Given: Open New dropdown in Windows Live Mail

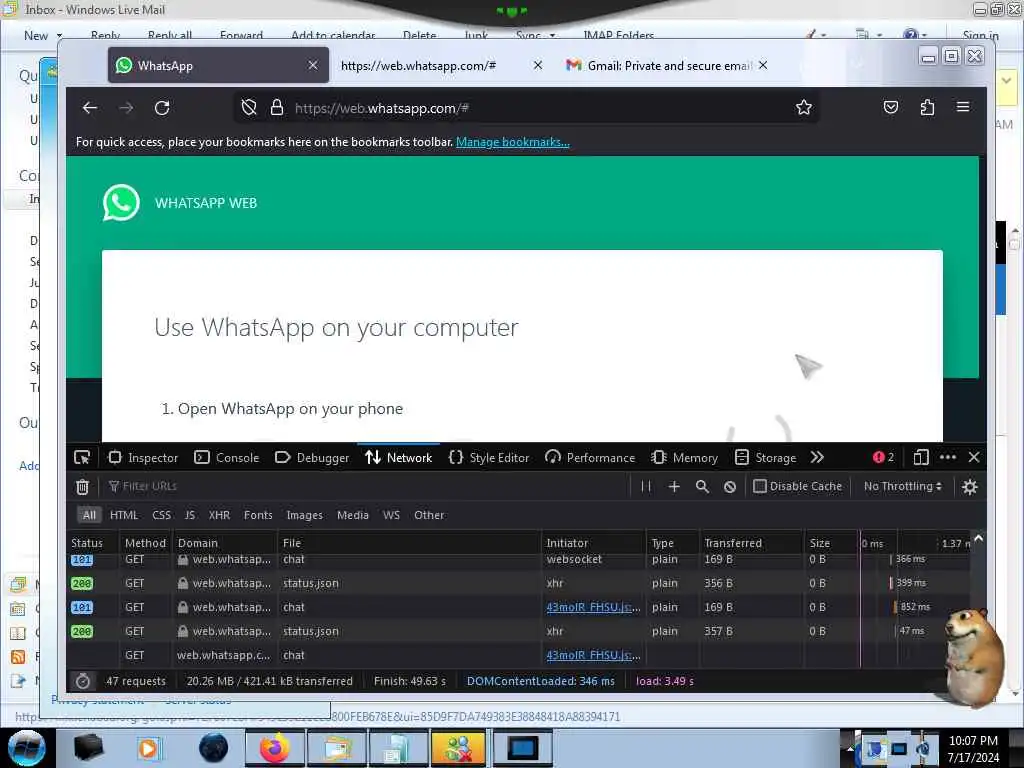Looking at the screenshot, I should [43, 35].
